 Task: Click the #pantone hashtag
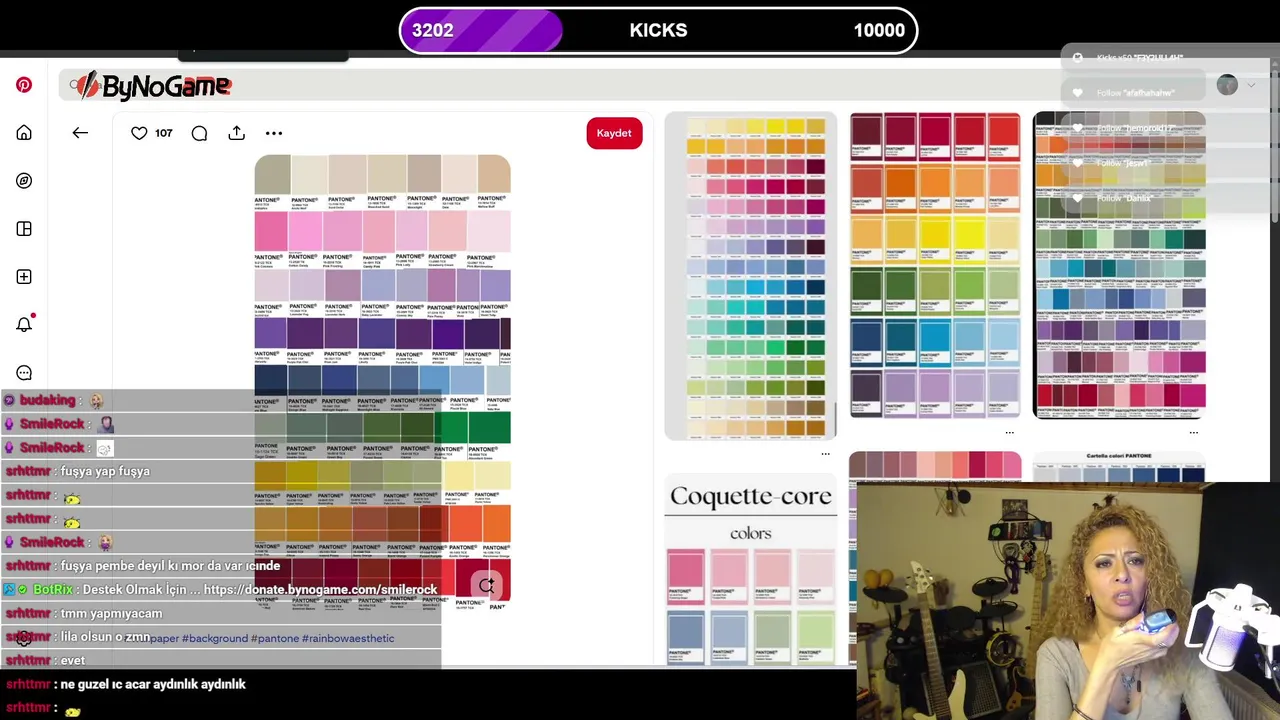click(274, 638)
